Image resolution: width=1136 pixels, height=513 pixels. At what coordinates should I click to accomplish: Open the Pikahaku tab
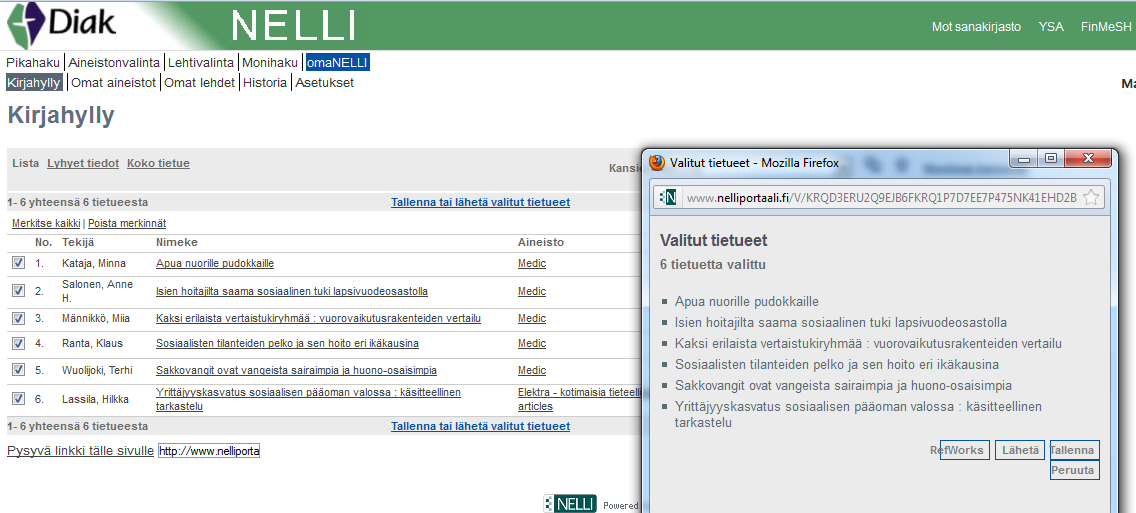coord(33,63)
